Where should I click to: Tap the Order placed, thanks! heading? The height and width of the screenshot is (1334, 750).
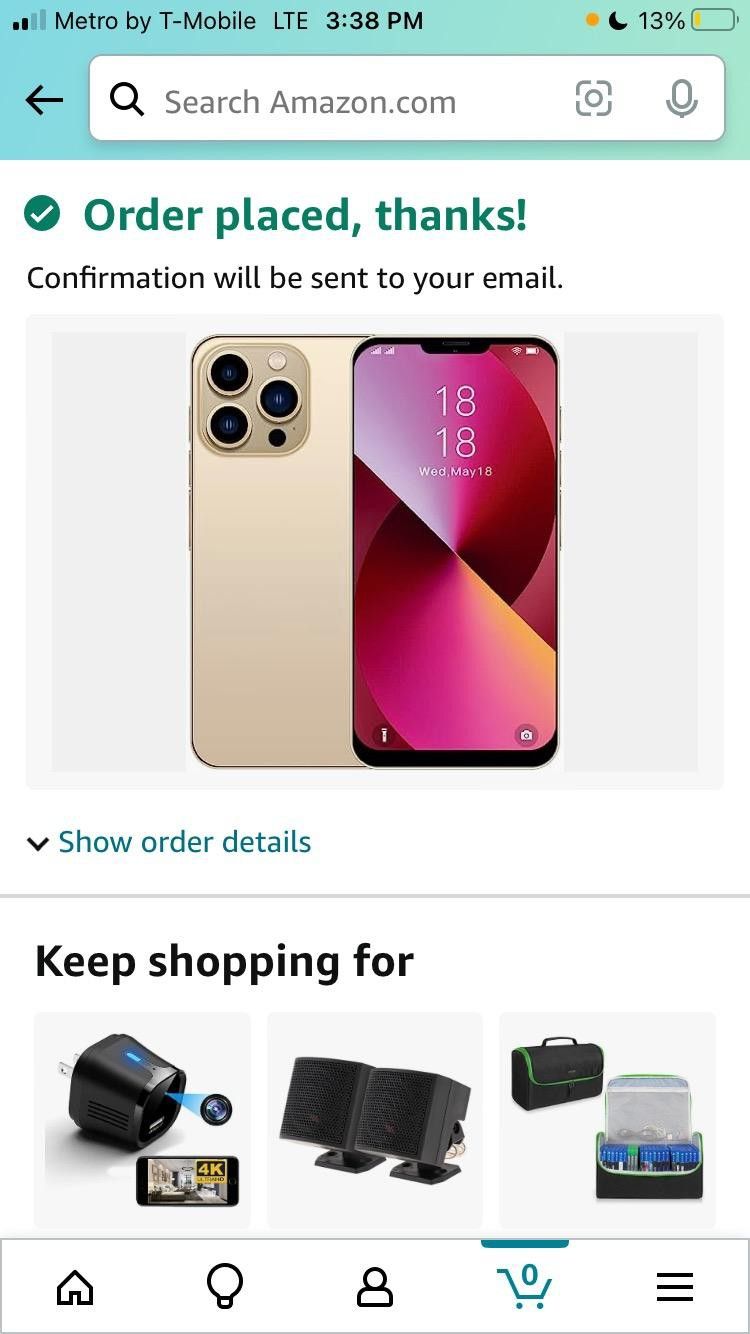coord(305,215)
